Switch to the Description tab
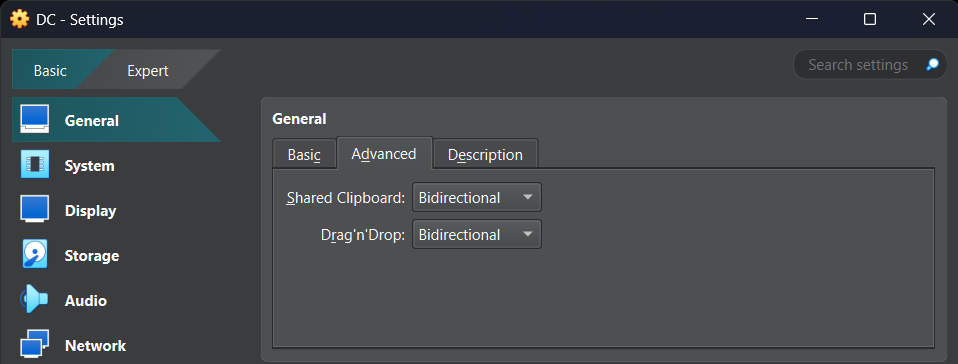Image resolution: width=958 pixels, height=364 pixels. pyautogui.click(x=485, y=155)
